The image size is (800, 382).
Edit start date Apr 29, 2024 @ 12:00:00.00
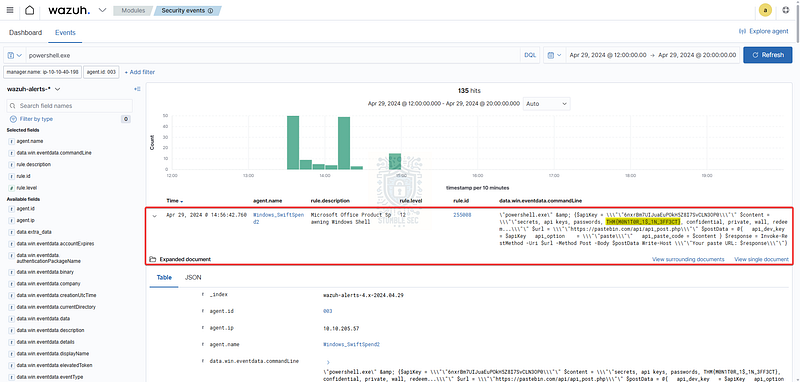(x=608, y=55)
